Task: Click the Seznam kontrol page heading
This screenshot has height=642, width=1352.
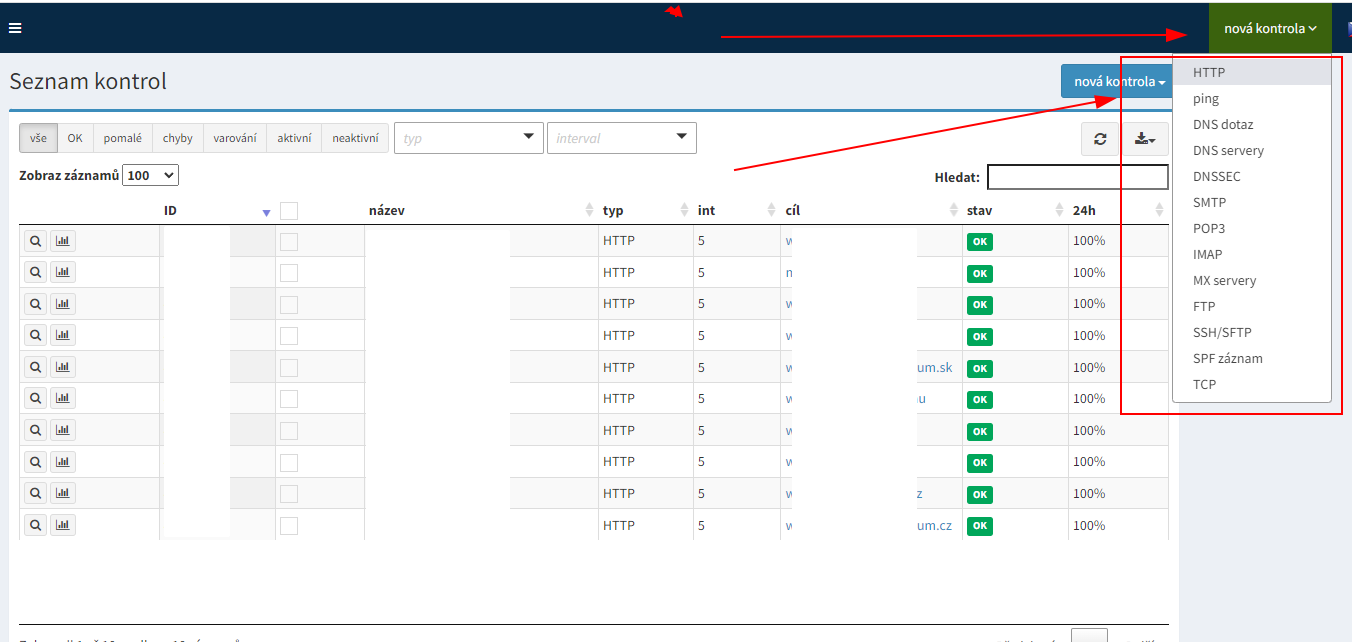Action: pyautogui.click(x=88, y=81)
